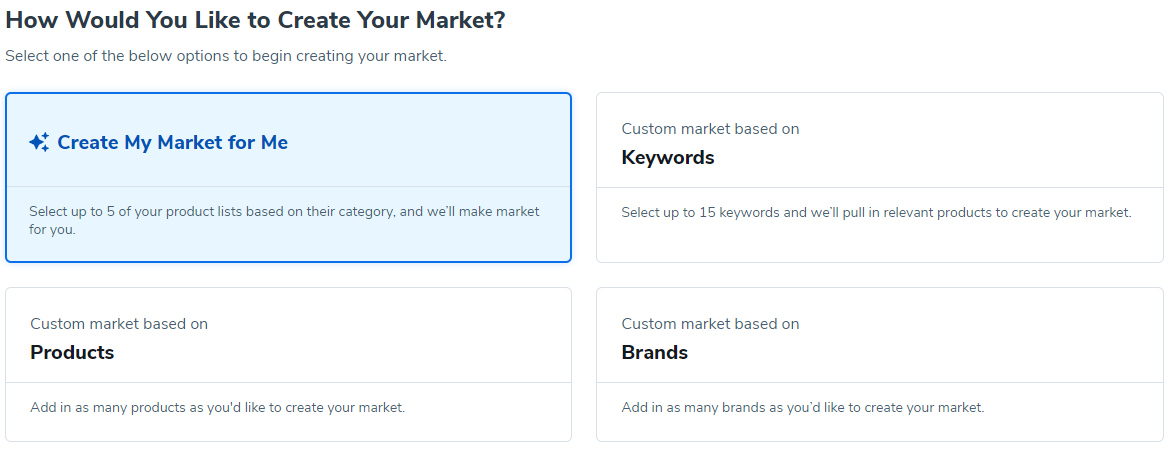
Task: Click the 'Select up to 15 keywords' description
Action: click(x=876, y=213)
